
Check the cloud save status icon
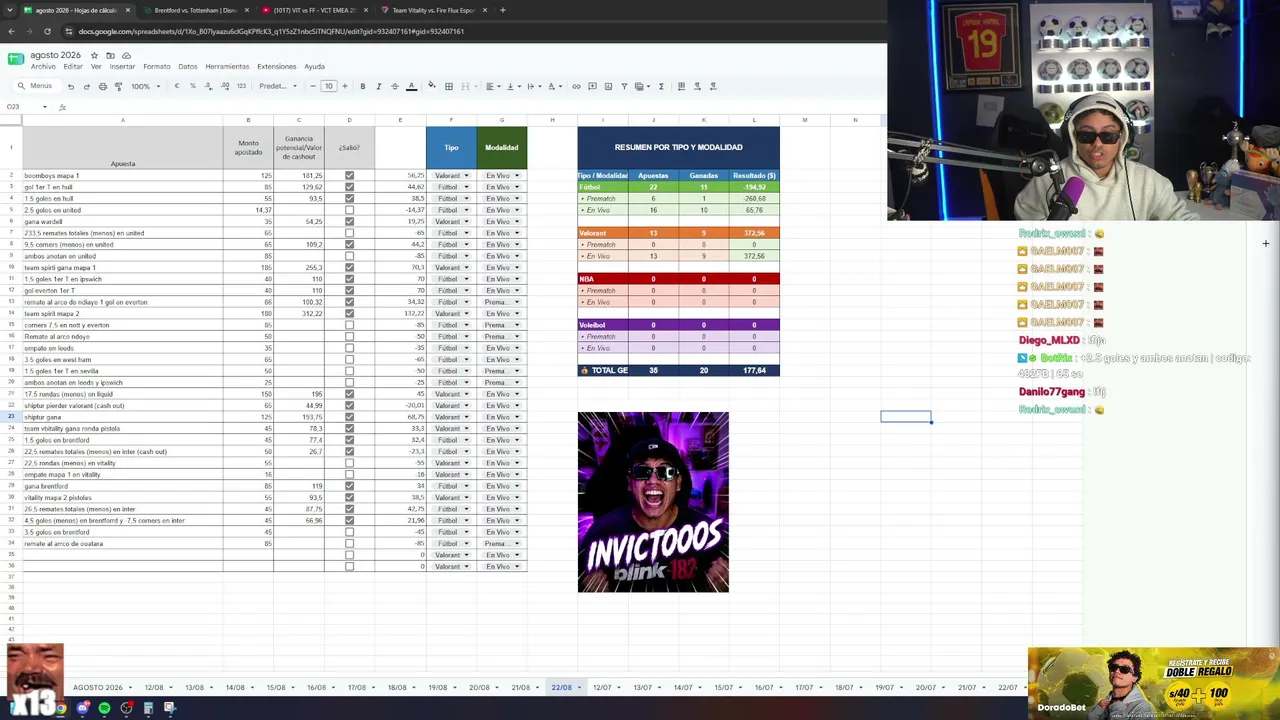(127, 55)
